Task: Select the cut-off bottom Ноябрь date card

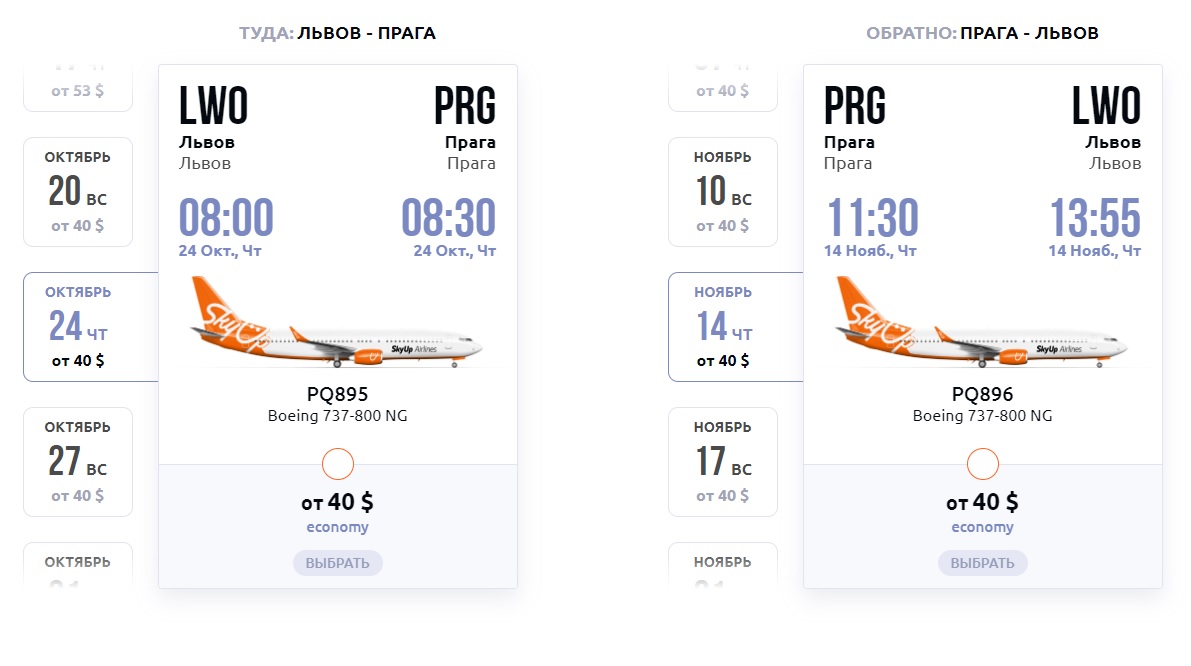Action: [x=722, y=565]
